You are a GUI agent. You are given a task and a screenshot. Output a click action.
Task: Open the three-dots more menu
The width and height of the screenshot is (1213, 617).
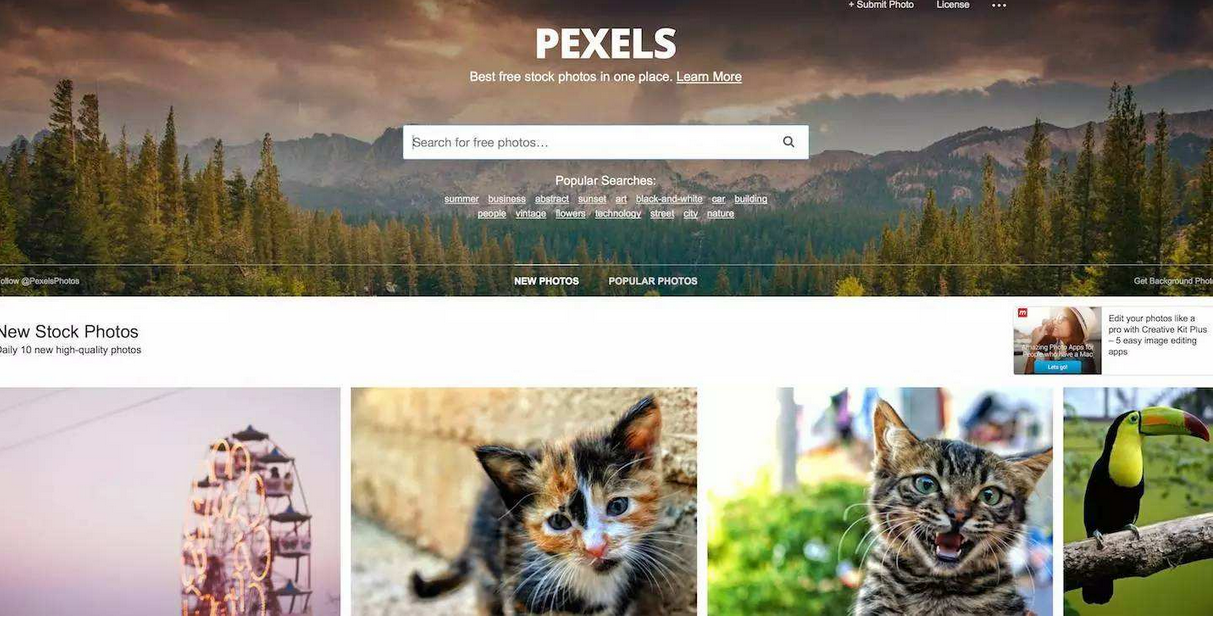click(998, 5)
